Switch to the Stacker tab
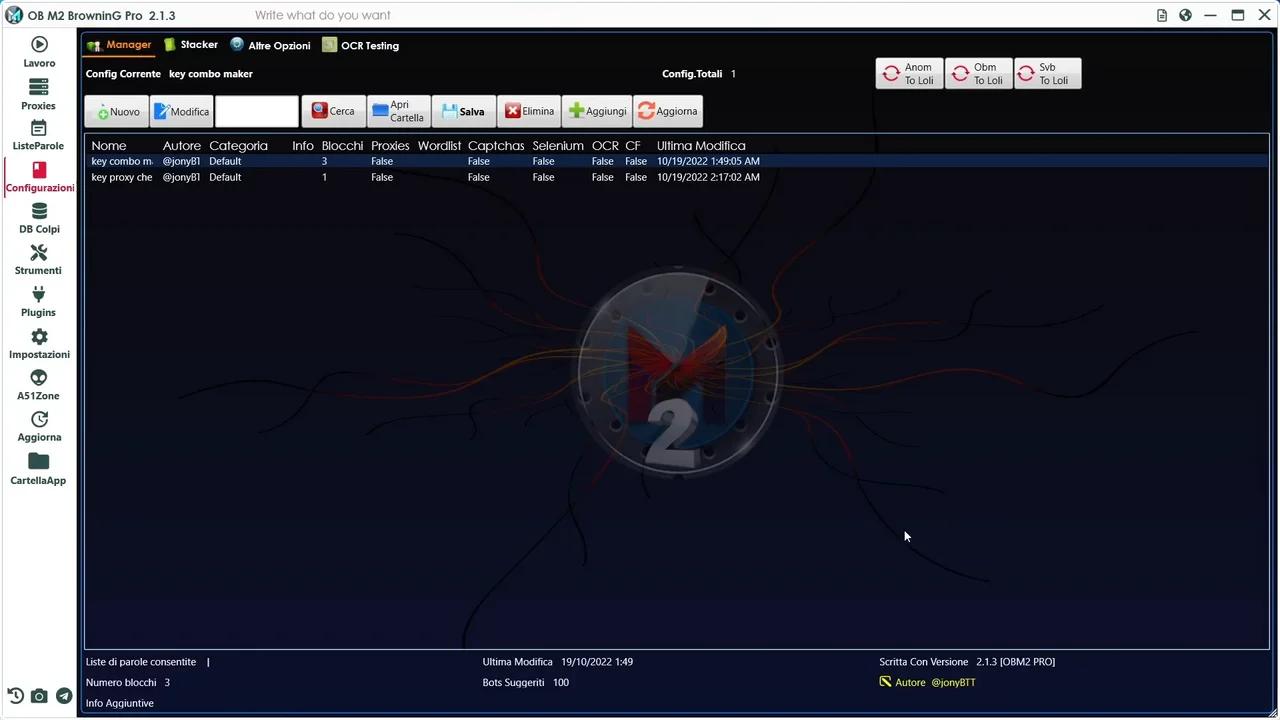This screenshot has width=1280, height=720. click(191, 45)
